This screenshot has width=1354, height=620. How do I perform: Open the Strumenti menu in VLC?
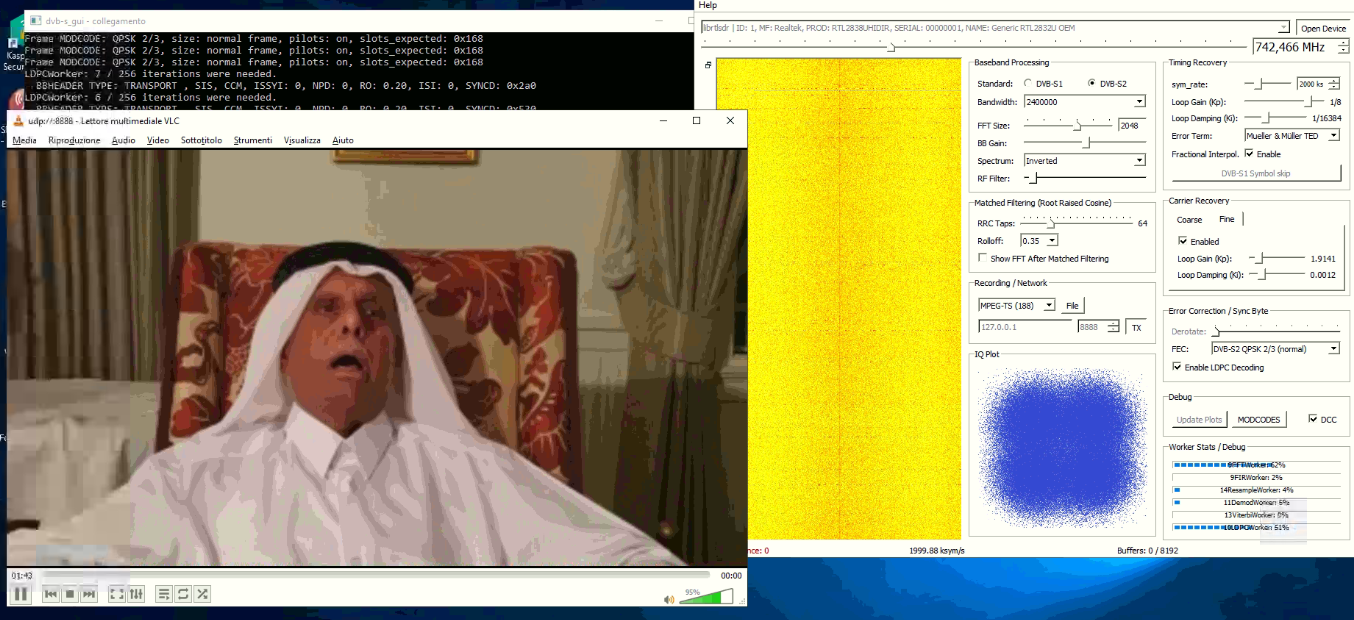pyautogui.click(x=252, y=140)
